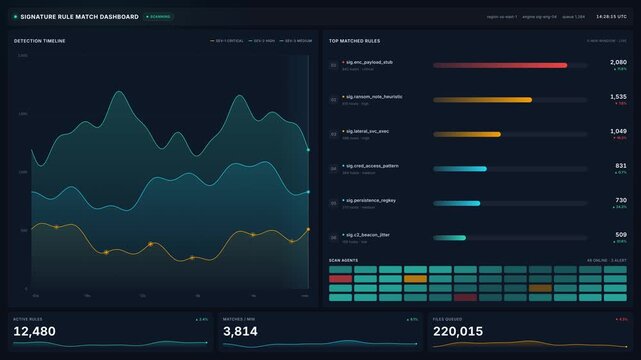Click the rank 01 badge for sig.enc_payload_stub
This screenshot has width=641, height=360.
[334, 65]
